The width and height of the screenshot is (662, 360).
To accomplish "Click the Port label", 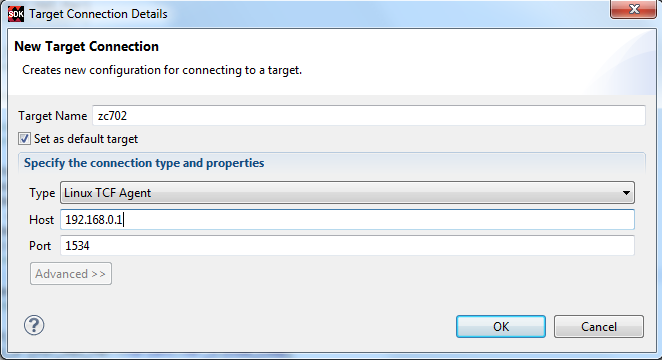I will tap(40, 246).
